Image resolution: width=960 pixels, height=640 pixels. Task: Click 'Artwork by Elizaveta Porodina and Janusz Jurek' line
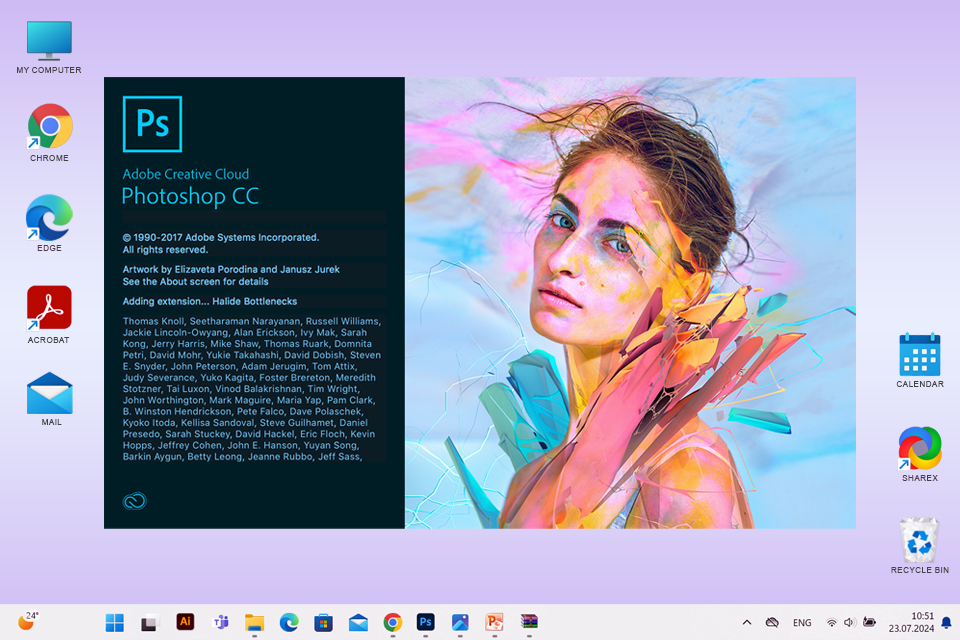[231, 269]
